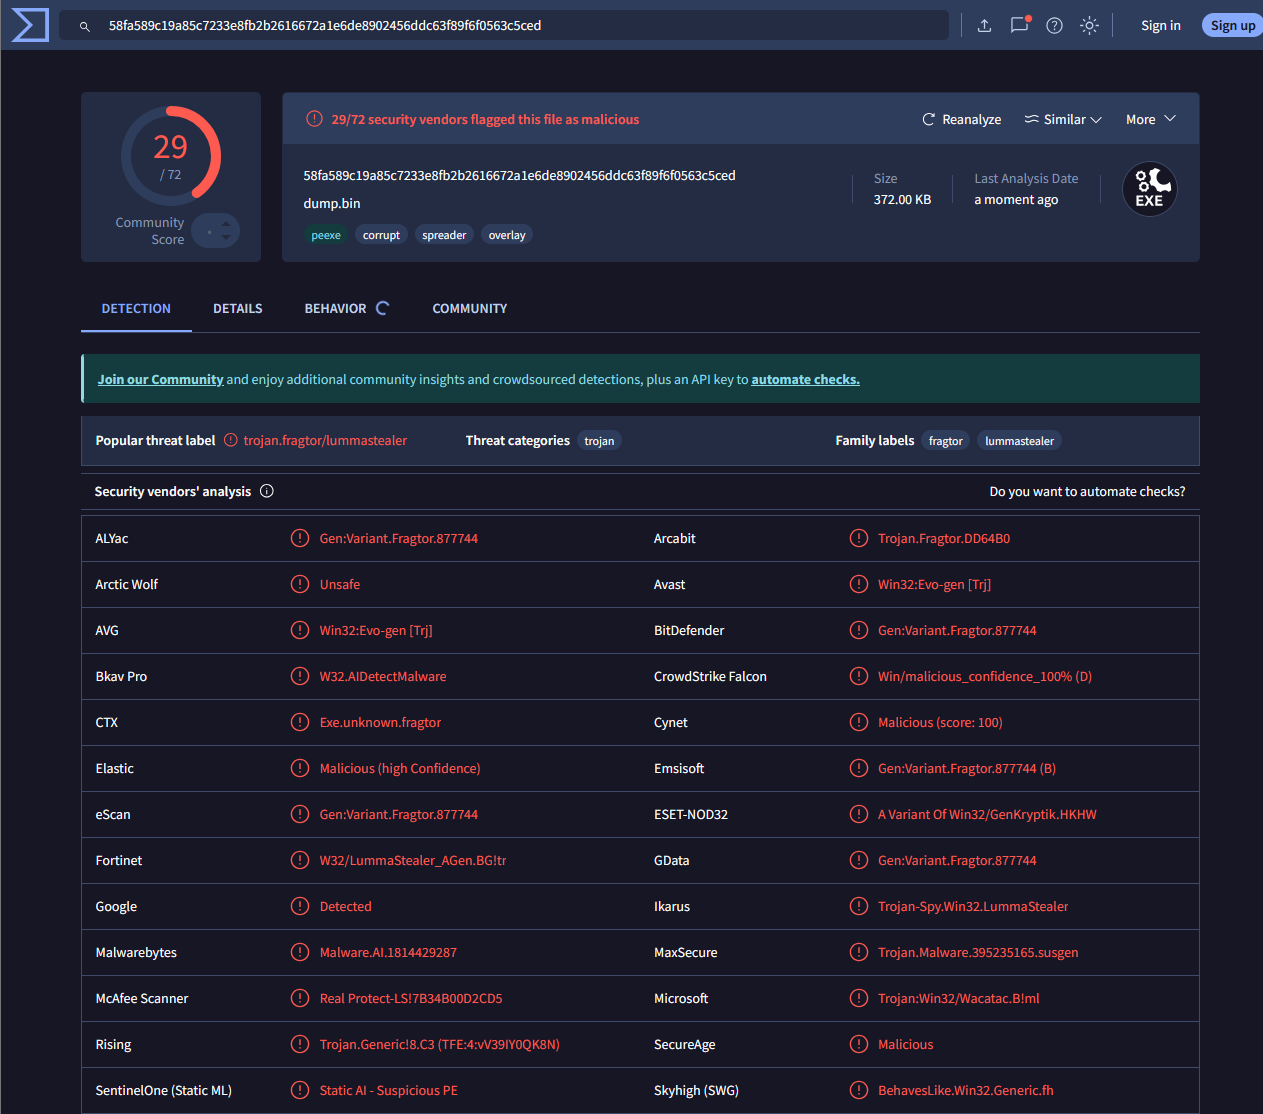Click the alert icon in the Avast row
Screen dimensions: 1263x1114
(x=858, y=584)
